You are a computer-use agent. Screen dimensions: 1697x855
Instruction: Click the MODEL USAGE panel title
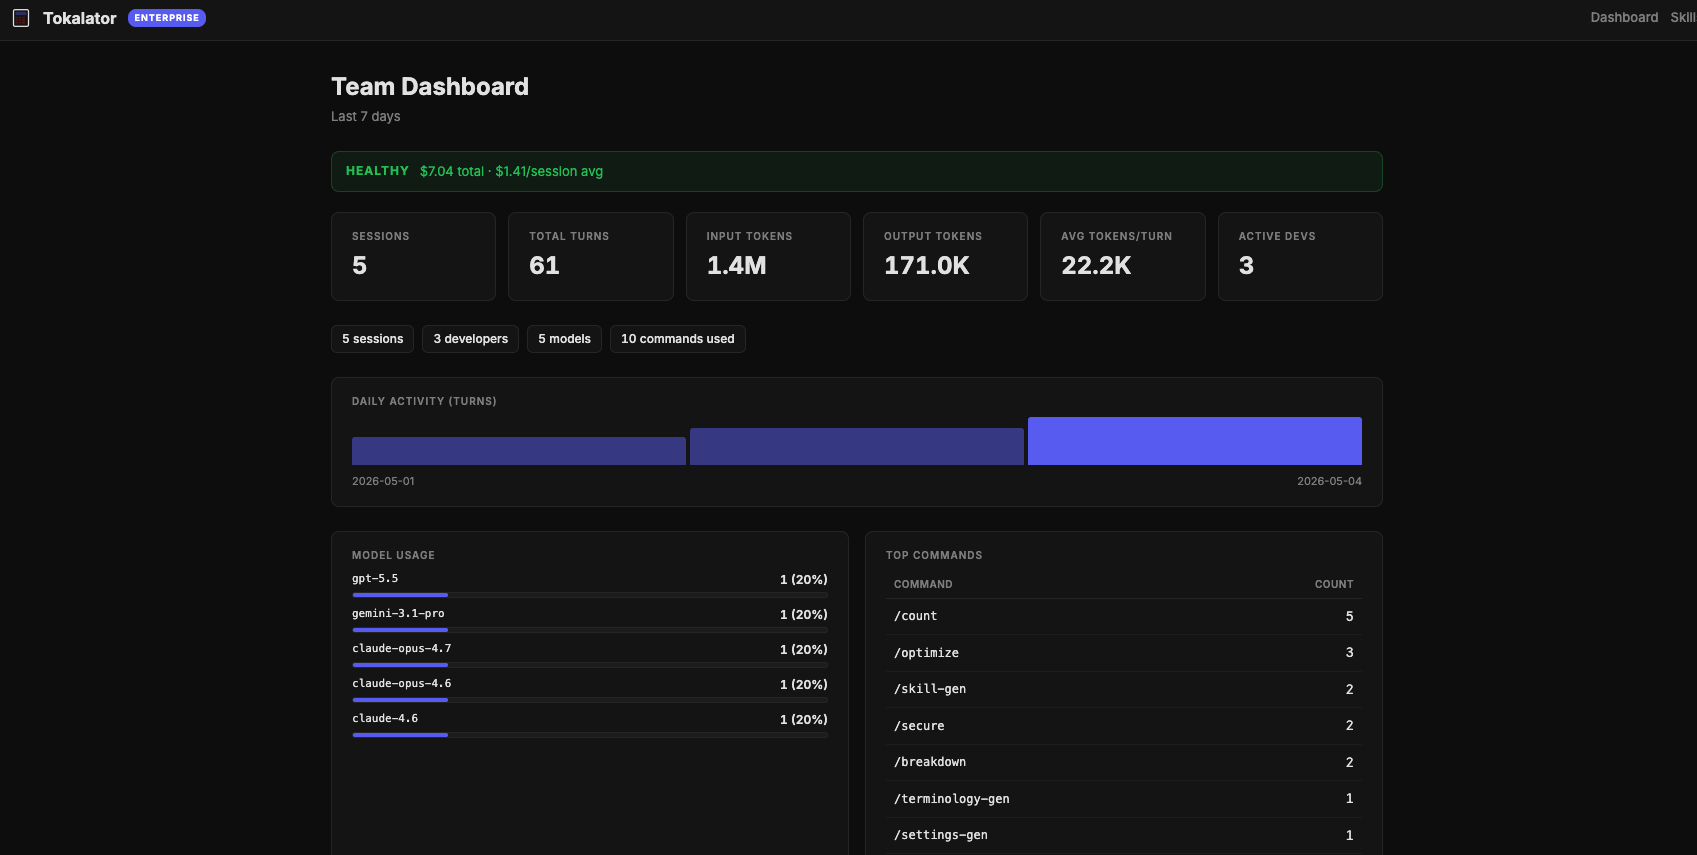(x=393, y=555)
